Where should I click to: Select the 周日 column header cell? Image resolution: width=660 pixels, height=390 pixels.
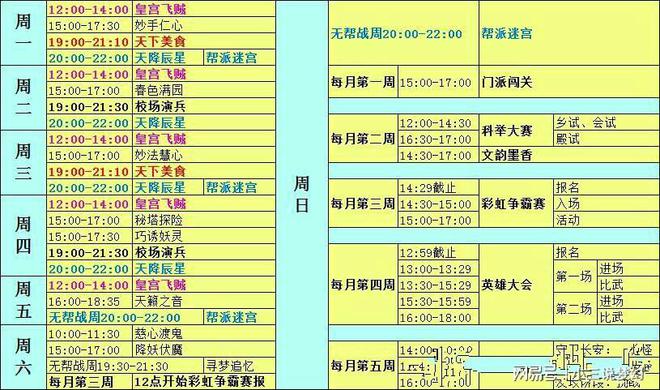(x=302, y=195)
